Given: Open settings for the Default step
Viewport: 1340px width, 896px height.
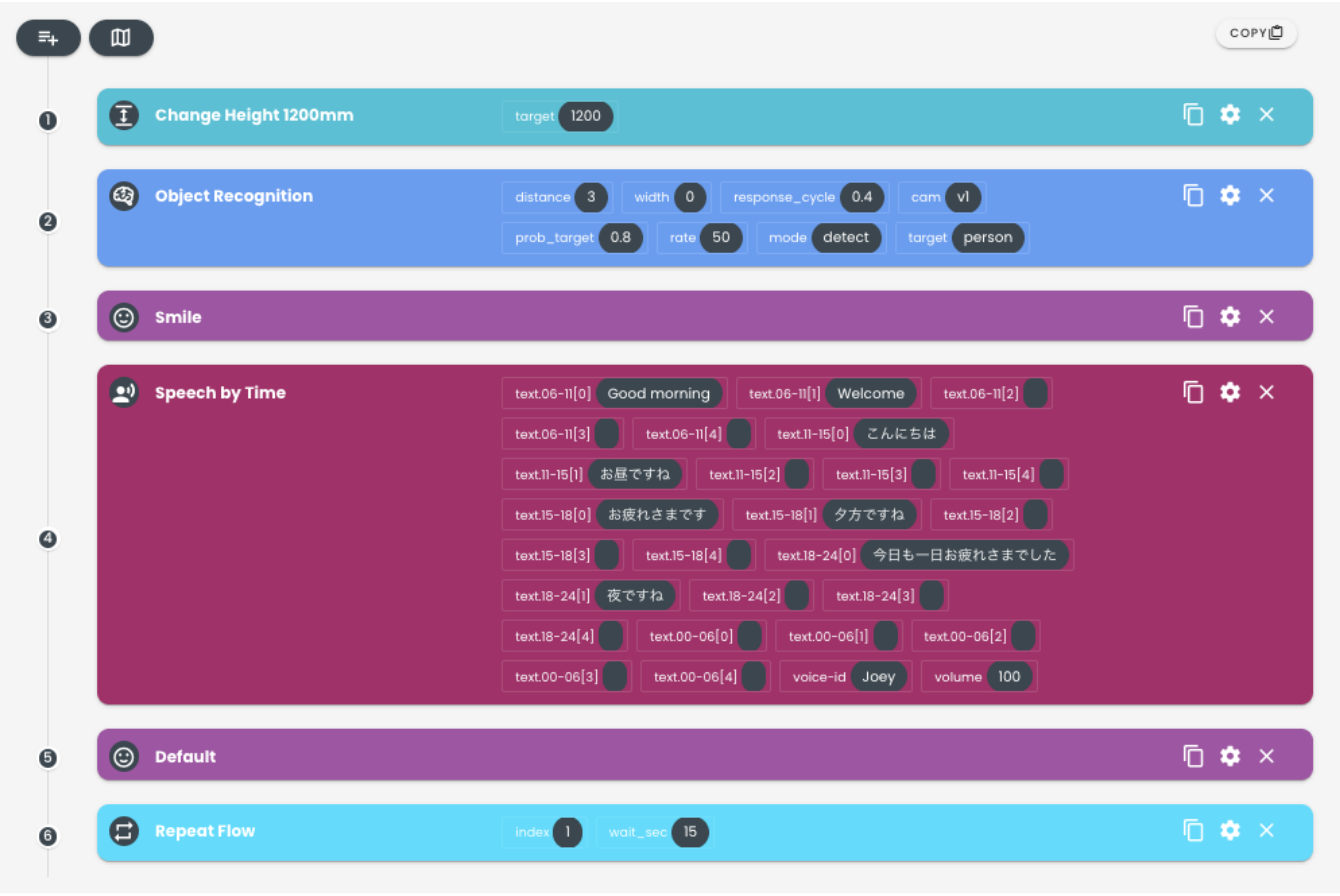Looking at the screenshot, I should click(1230, 756).
